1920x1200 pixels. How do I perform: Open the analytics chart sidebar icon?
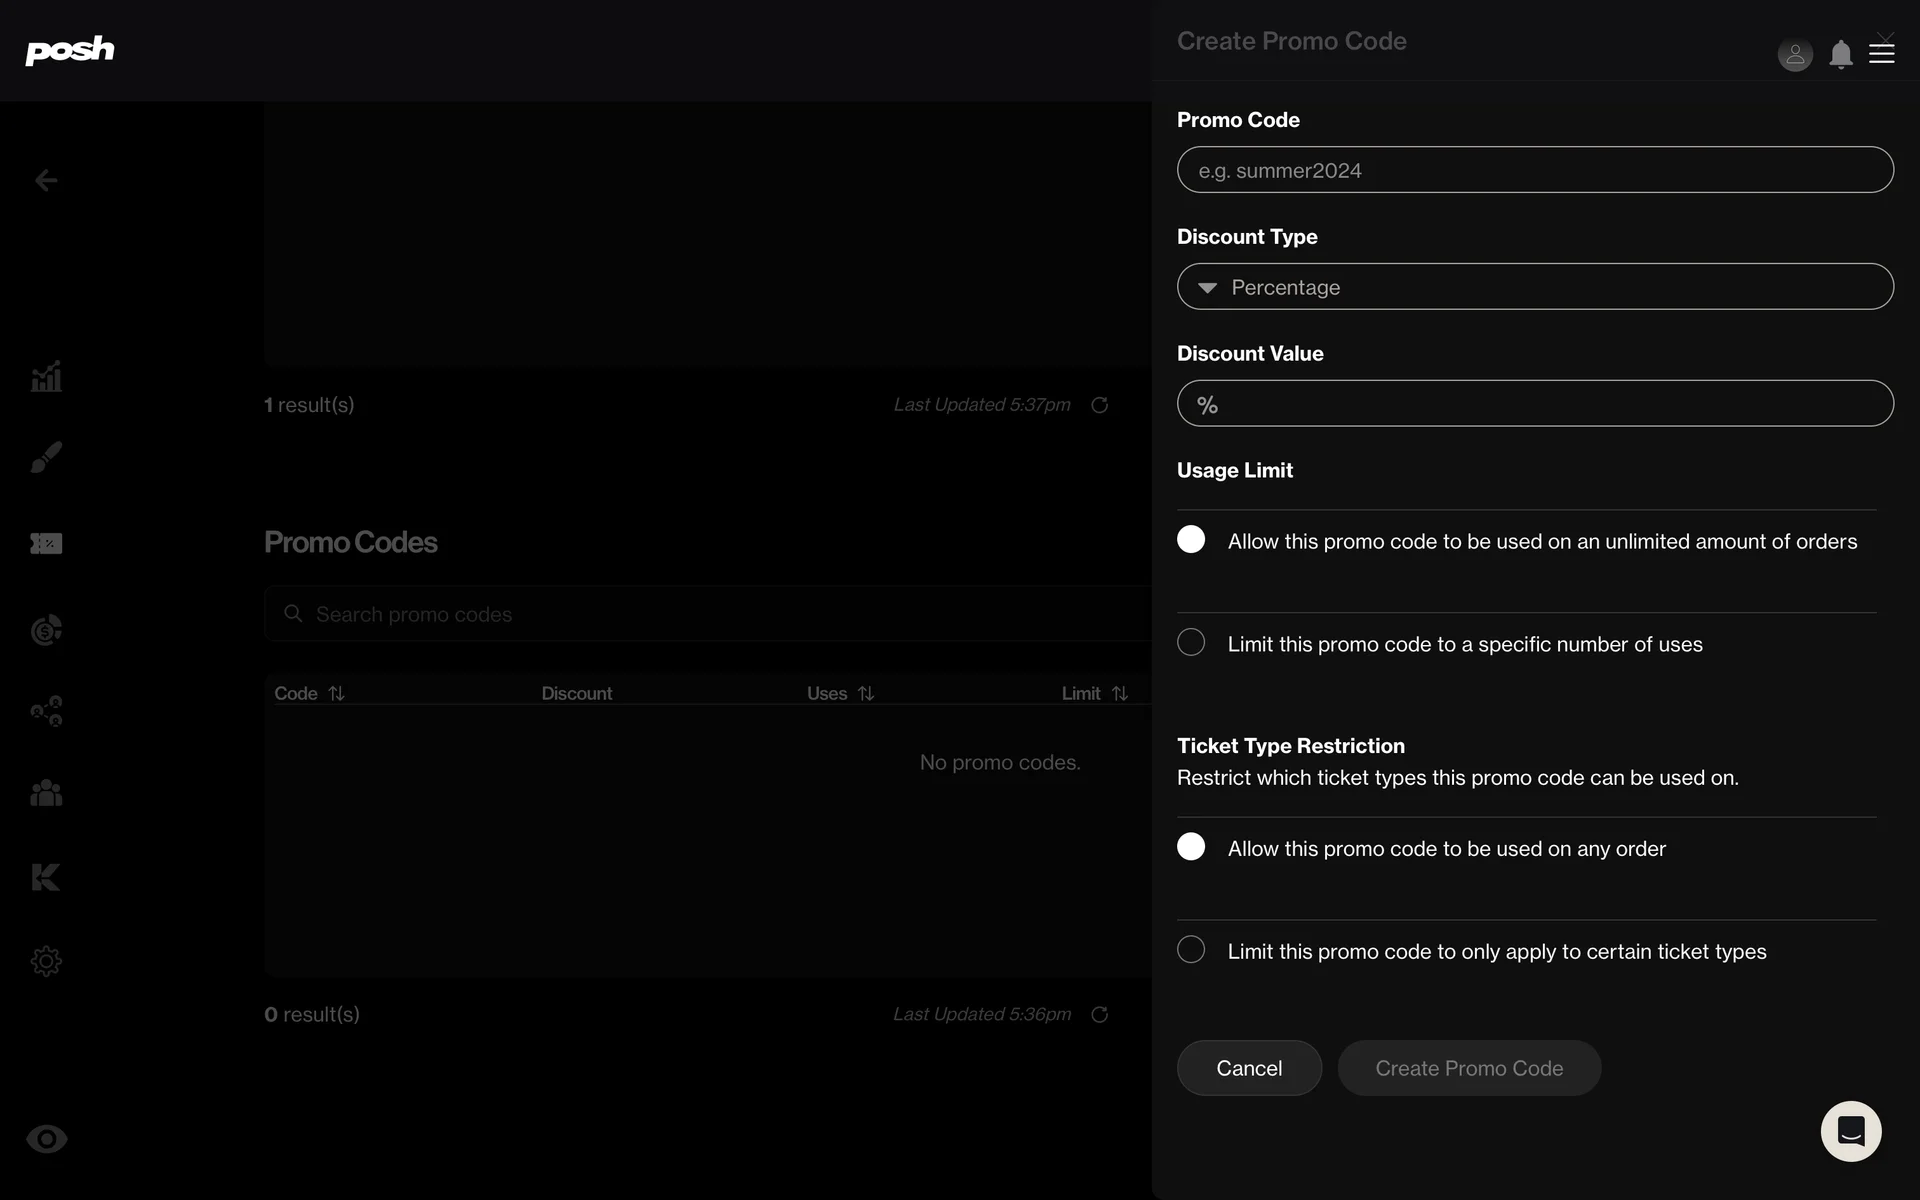coord(46,377)
